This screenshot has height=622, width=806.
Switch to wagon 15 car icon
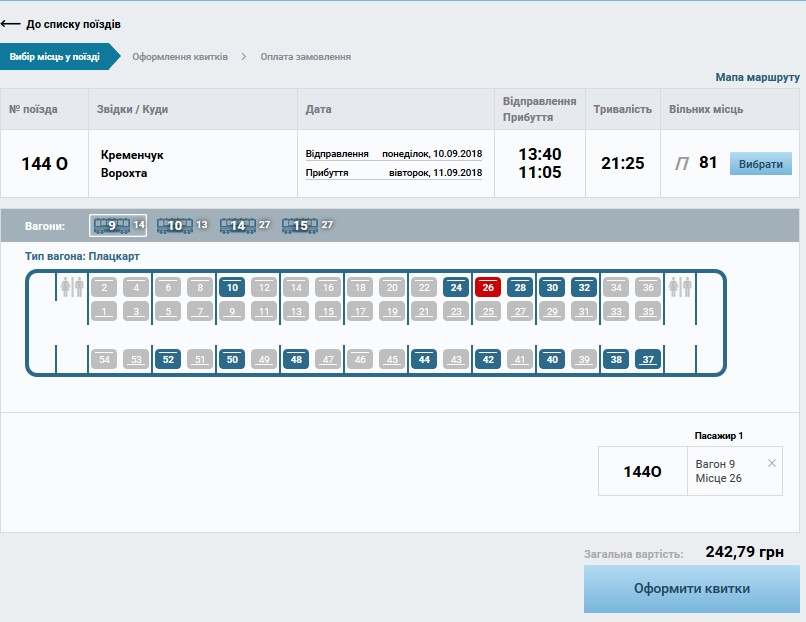299,226
